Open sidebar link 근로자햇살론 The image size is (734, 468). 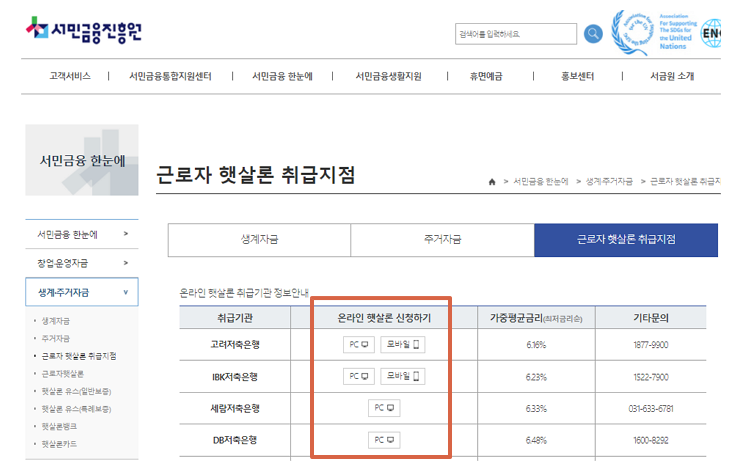[x=63, y=374]
